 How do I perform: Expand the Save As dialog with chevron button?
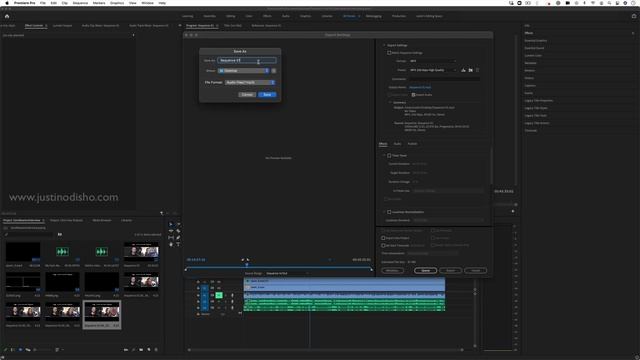pyautogui.click(x=273, y=71)
